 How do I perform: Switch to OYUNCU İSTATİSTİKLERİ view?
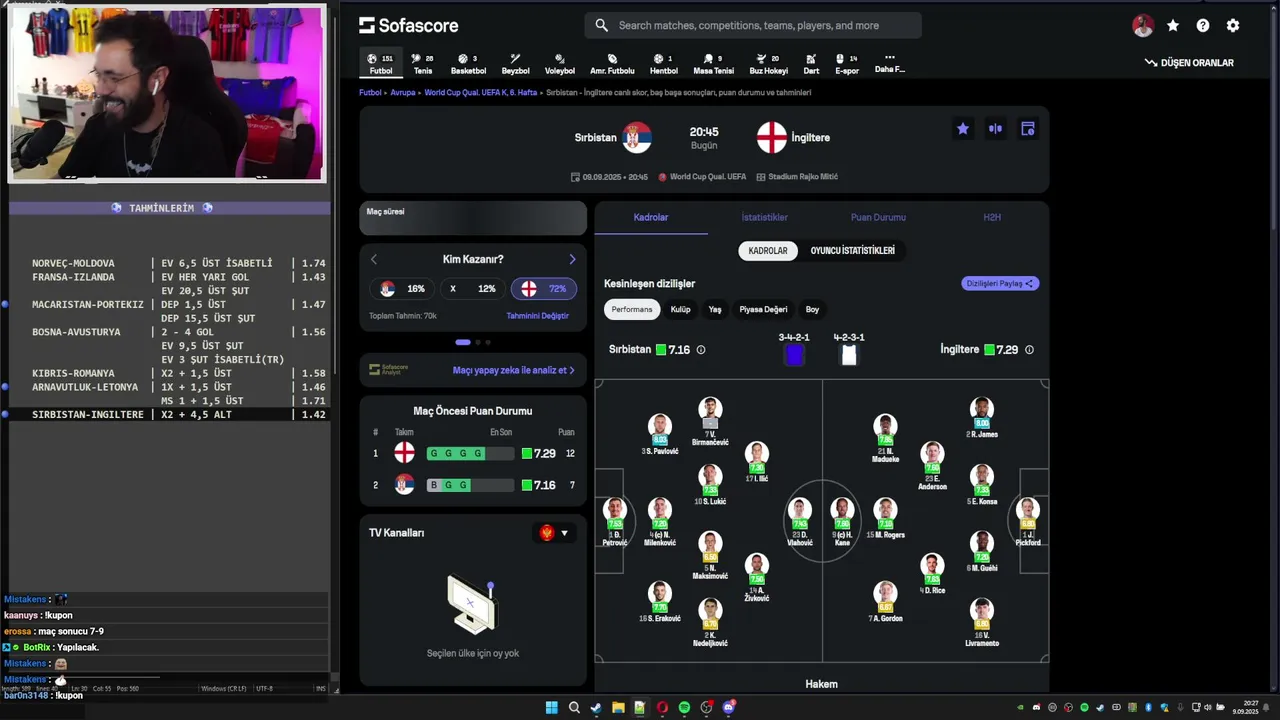[853, 251]
